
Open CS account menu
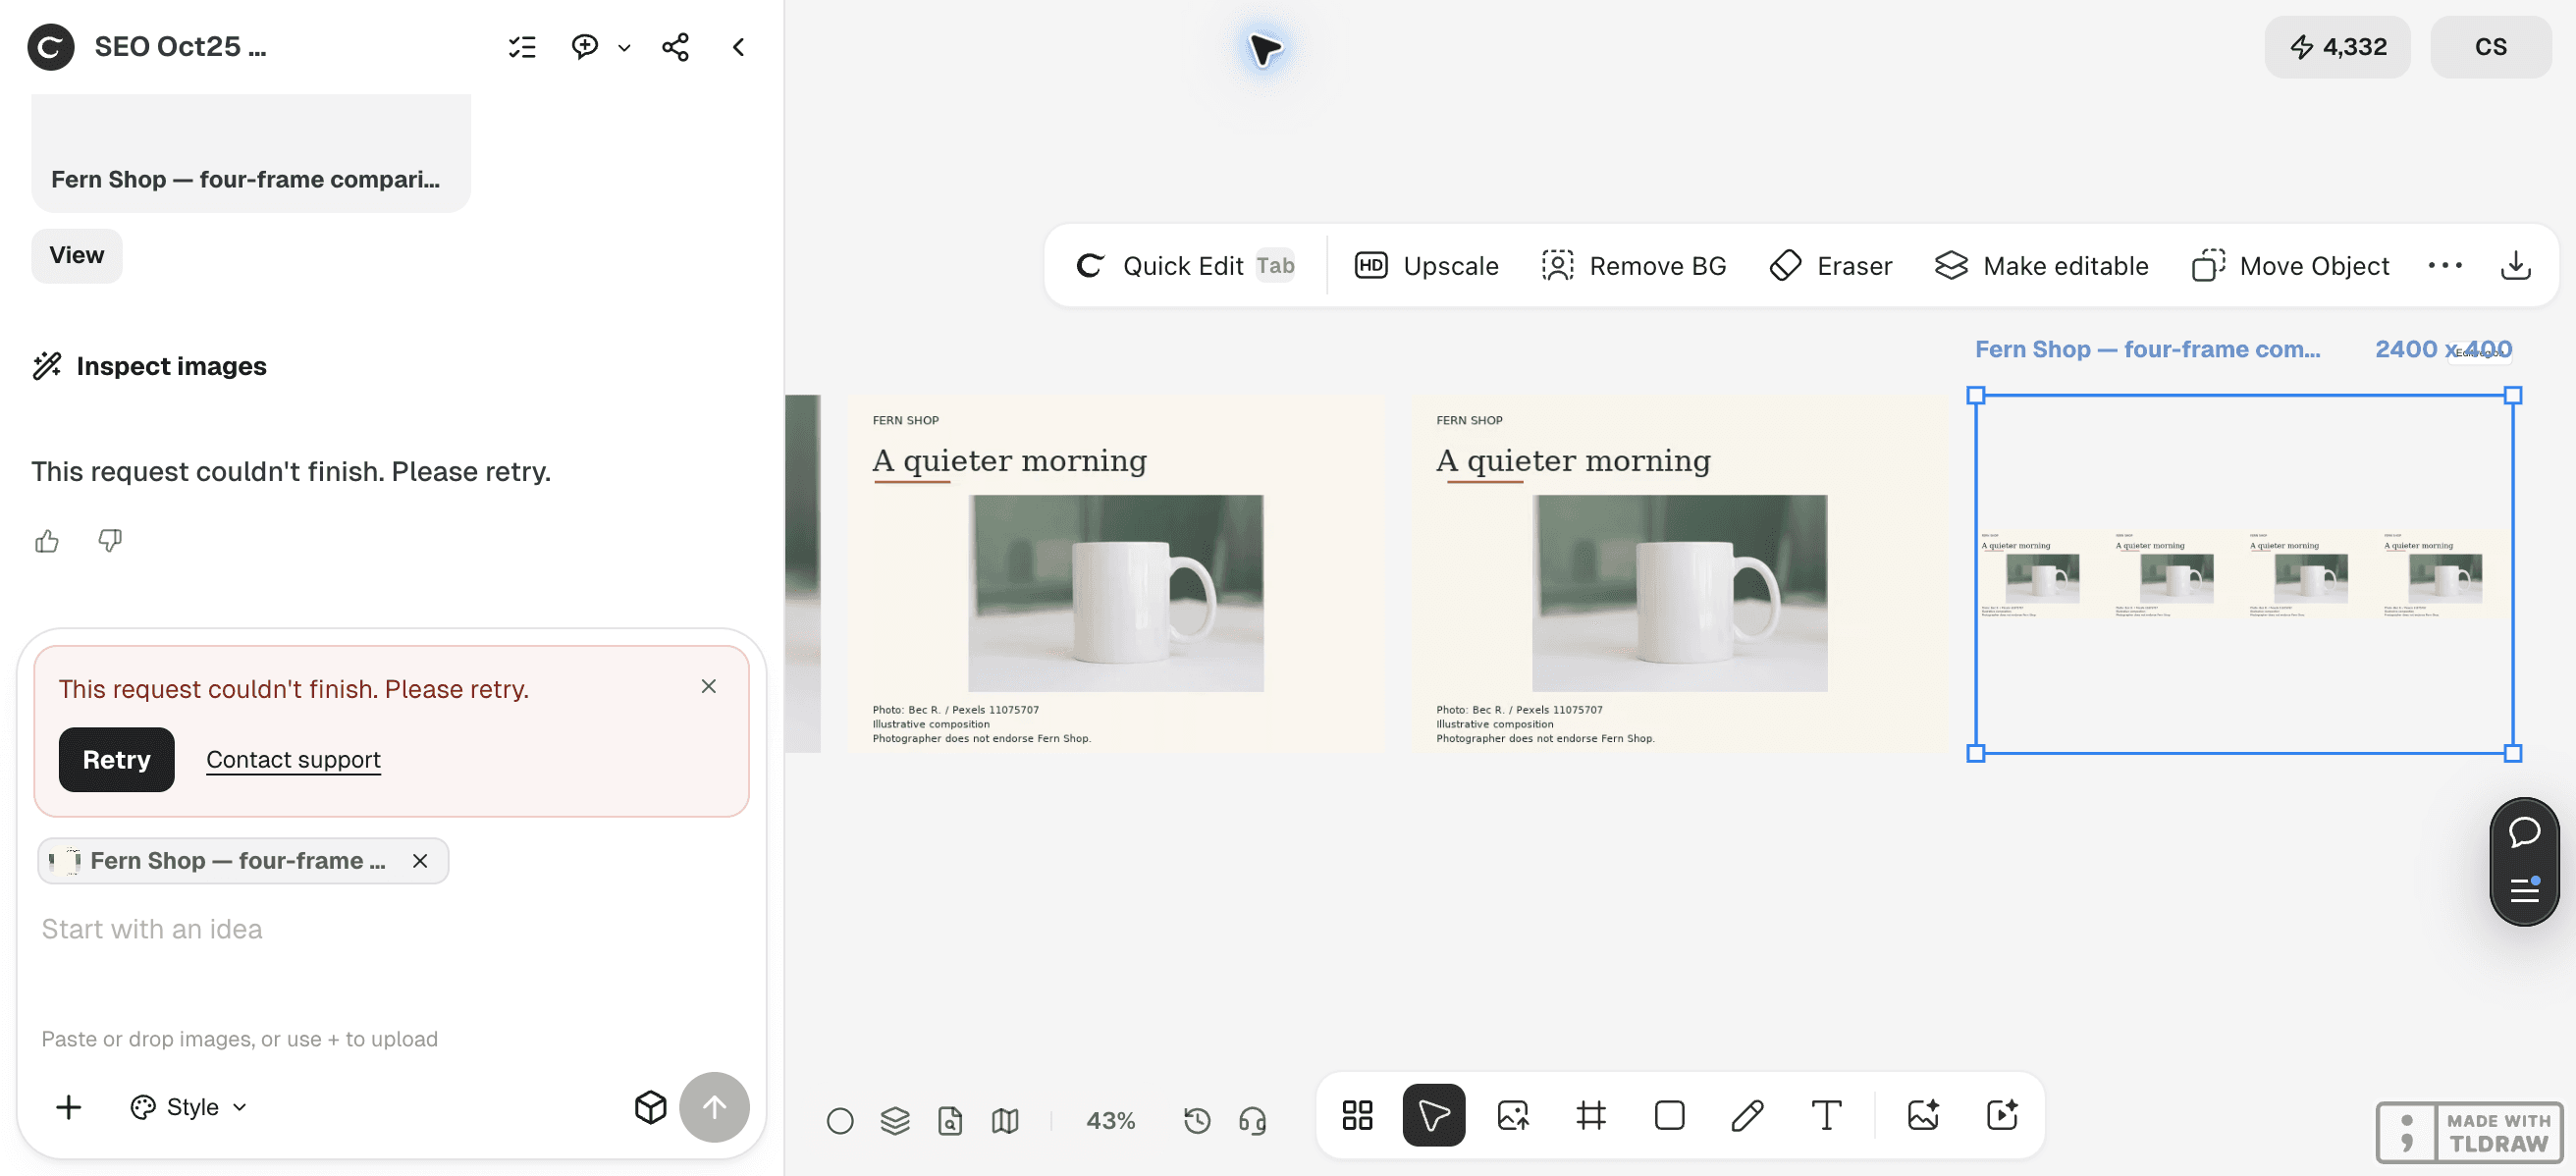point(2490,47)
